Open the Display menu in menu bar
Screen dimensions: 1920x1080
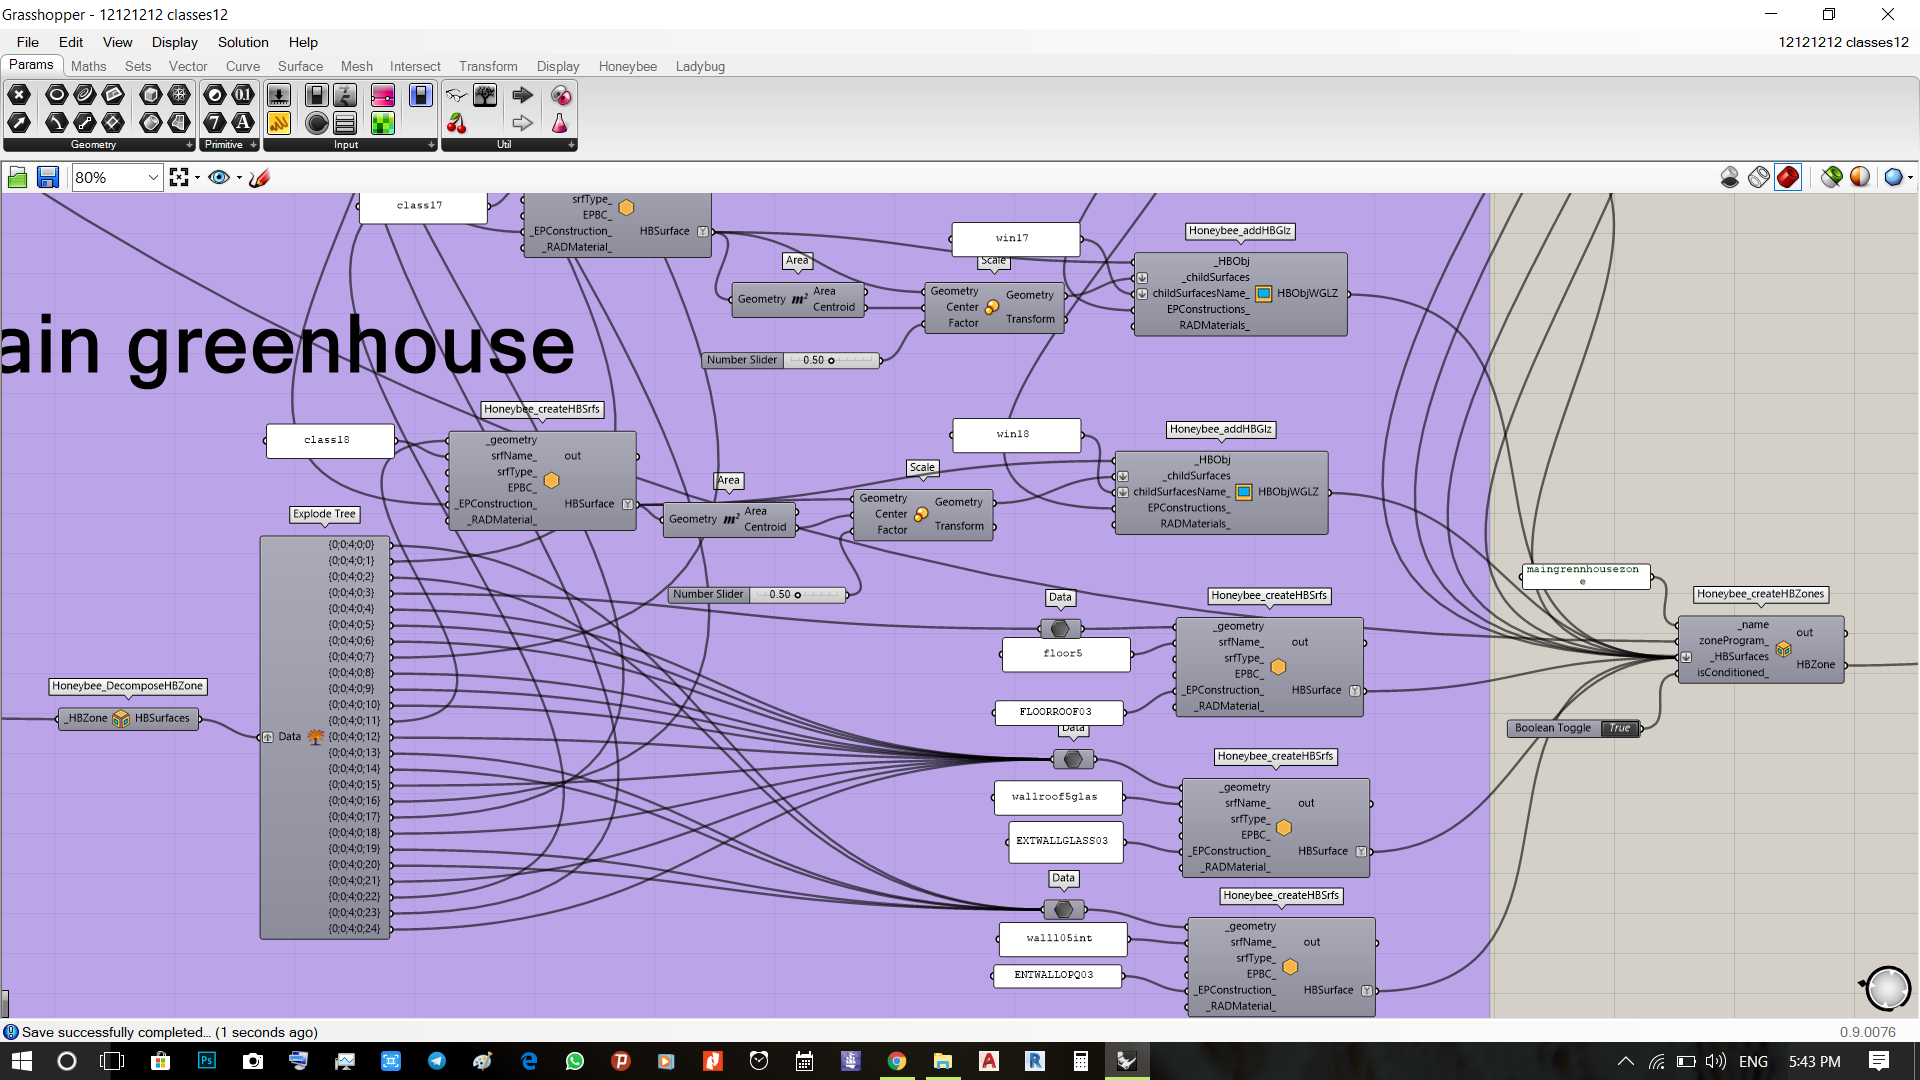click(175, 42)
